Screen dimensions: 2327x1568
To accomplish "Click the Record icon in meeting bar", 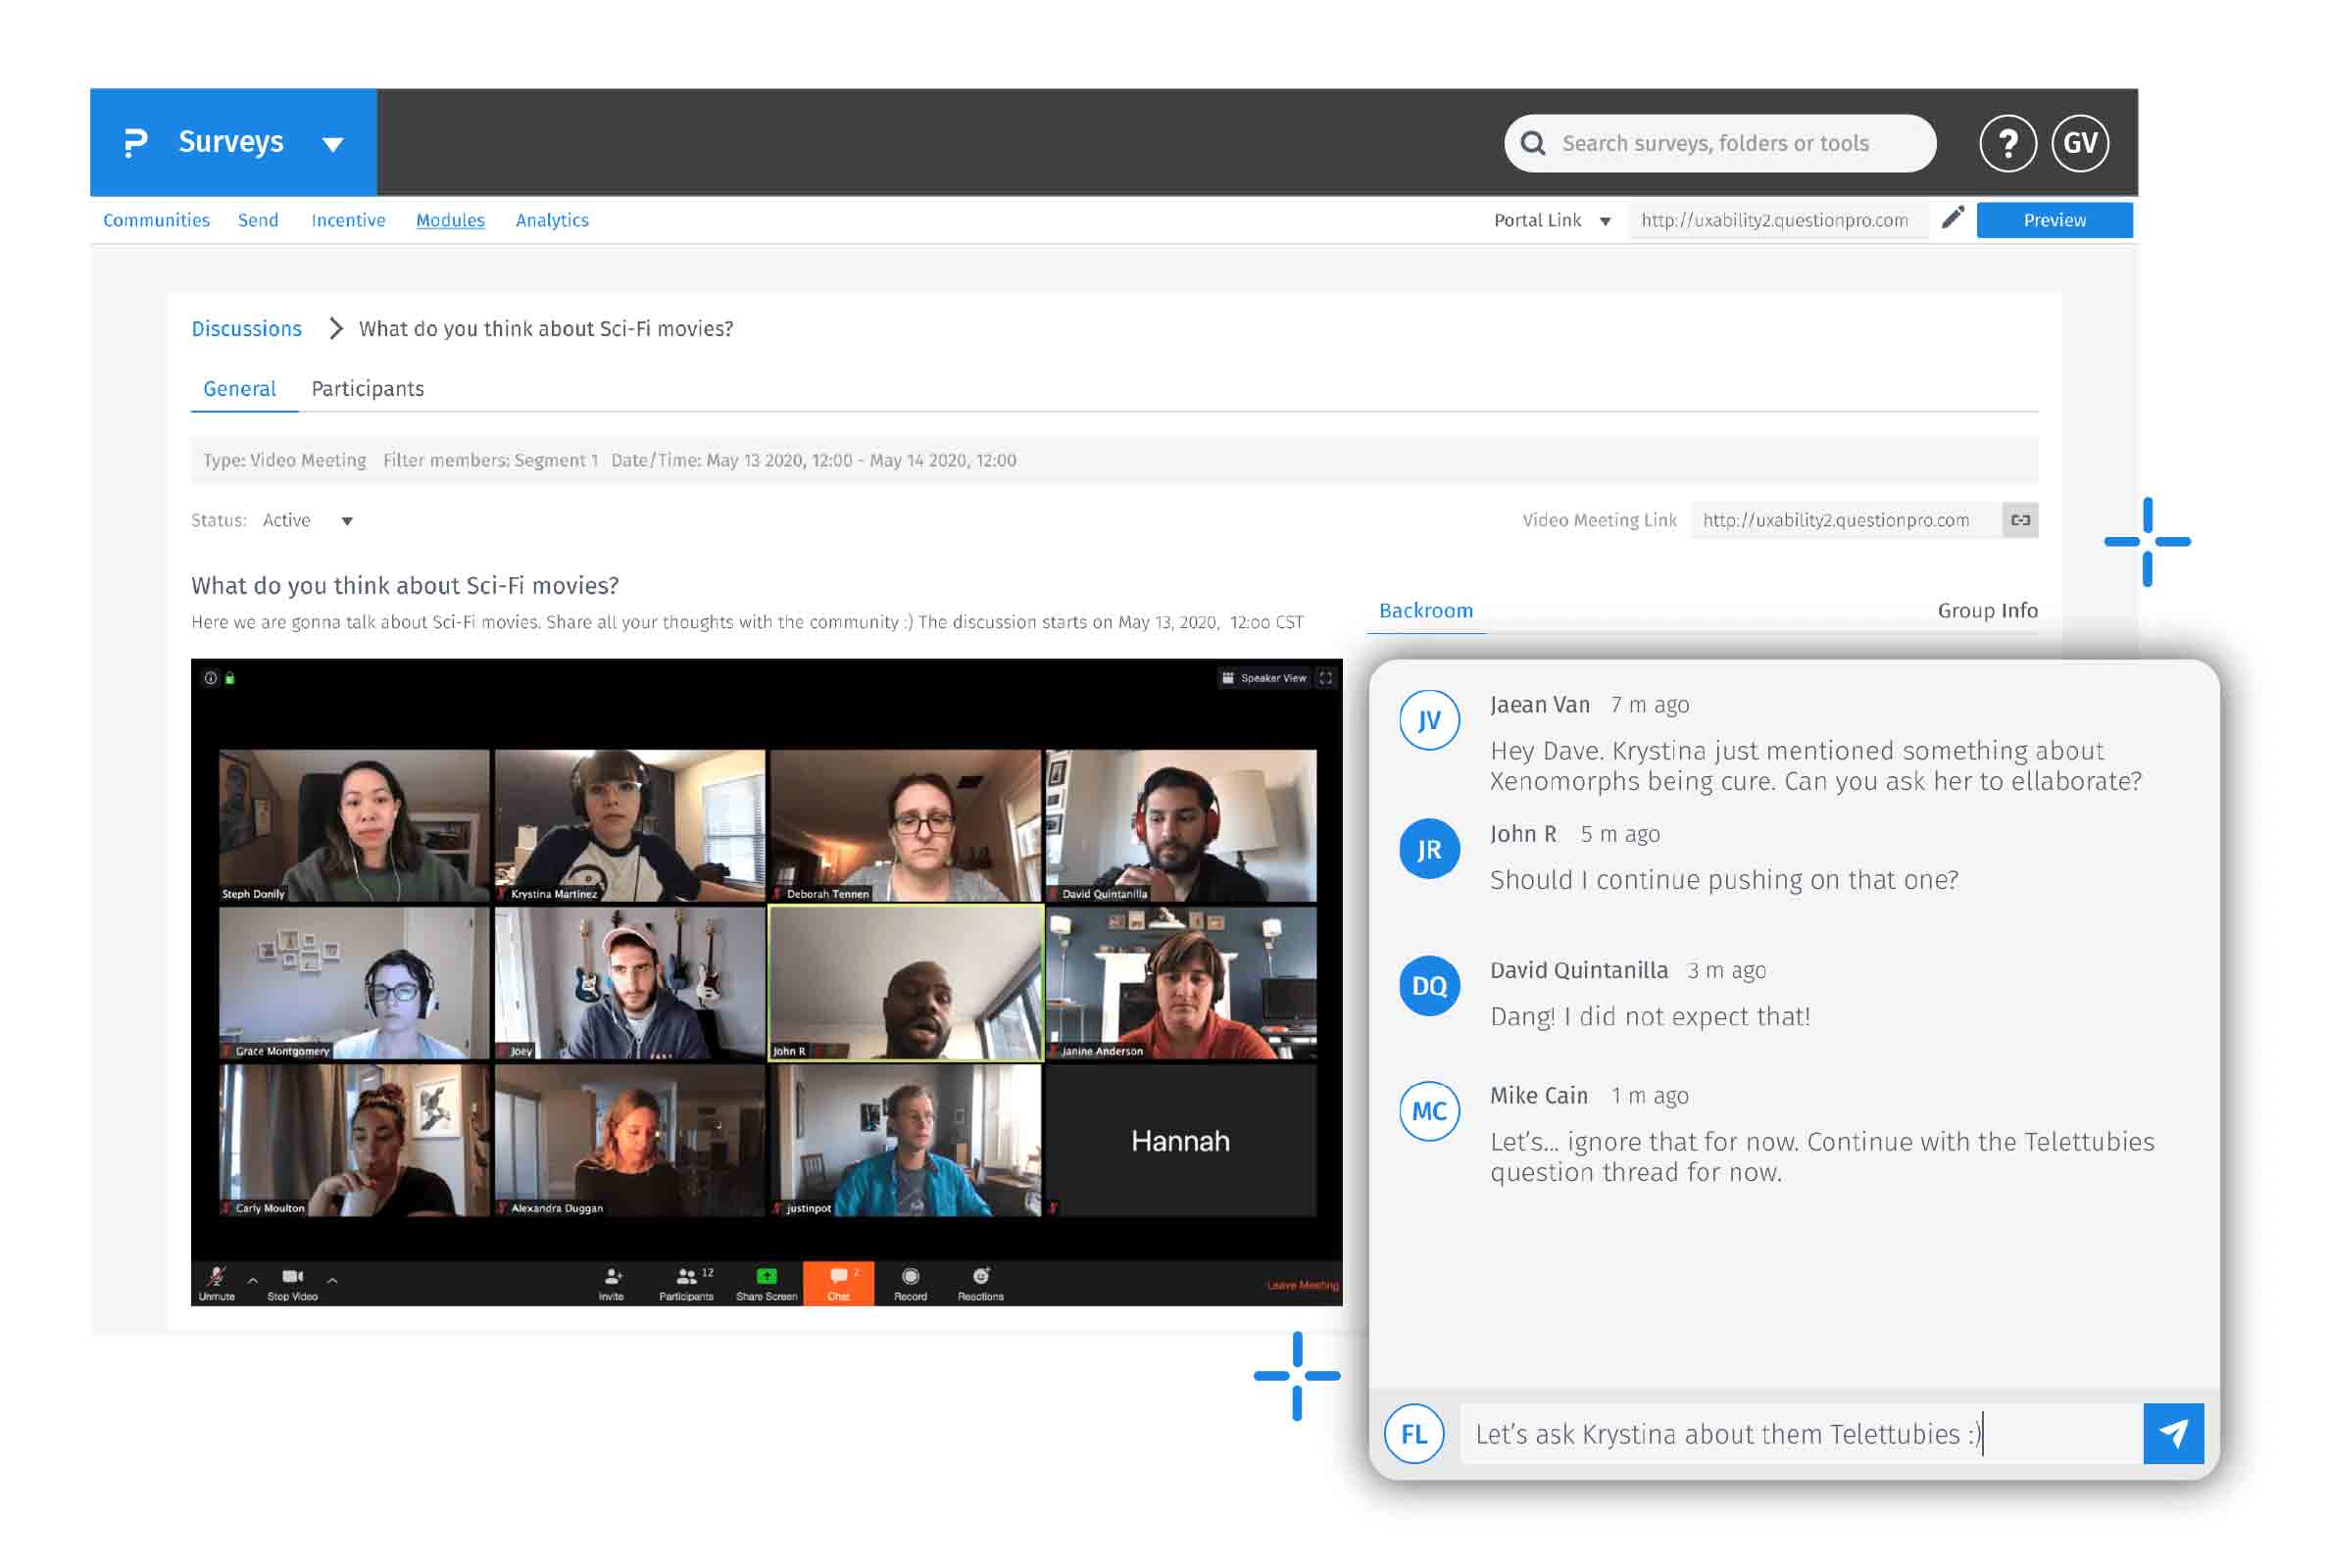I will coord(910,1277).
